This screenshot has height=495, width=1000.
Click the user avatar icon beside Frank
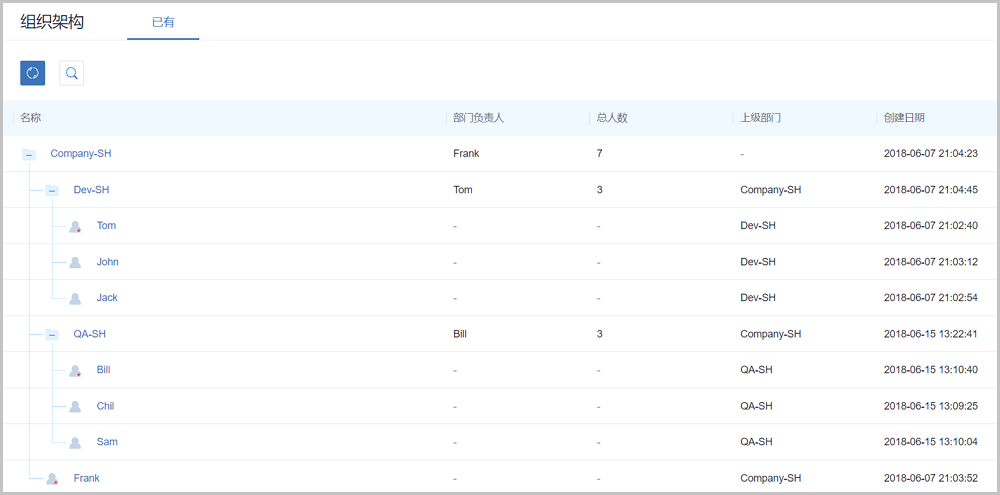click(52, 479)
